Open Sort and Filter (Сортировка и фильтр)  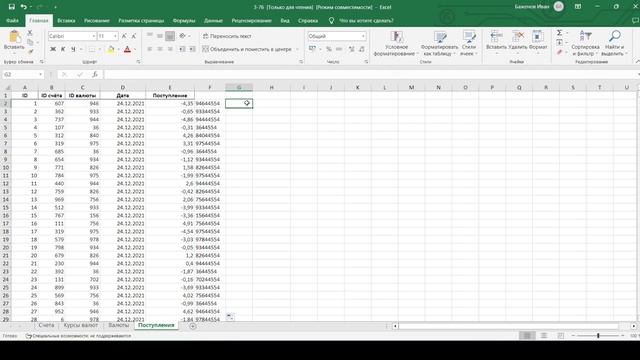point(585,43)
